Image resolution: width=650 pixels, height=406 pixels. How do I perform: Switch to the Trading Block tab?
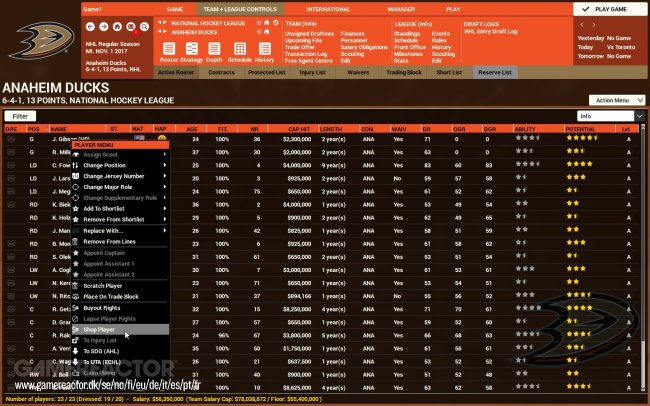(x=383, y=72)
